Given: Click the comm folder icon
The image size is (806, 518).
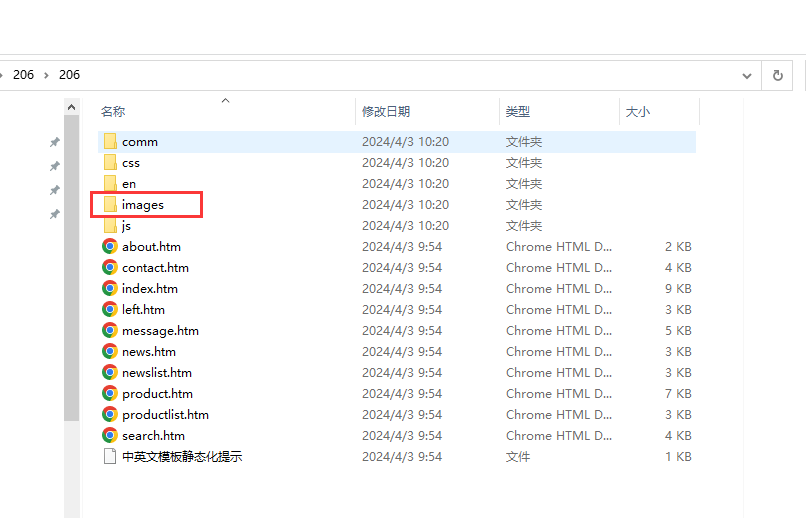Looking at the screenshot, I should 110,141.
